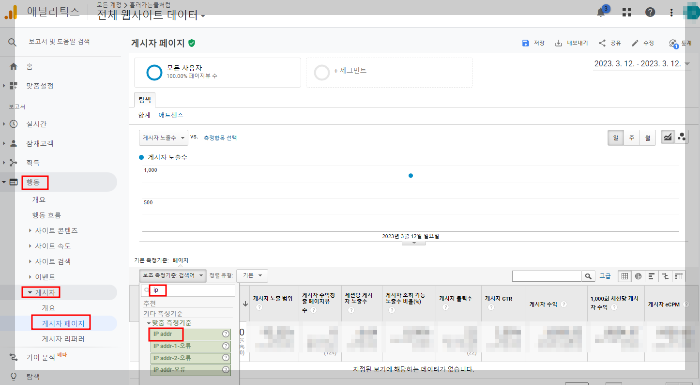Click the share report button
The height and width of the screenshot is (385, 700).
point(609,43)
